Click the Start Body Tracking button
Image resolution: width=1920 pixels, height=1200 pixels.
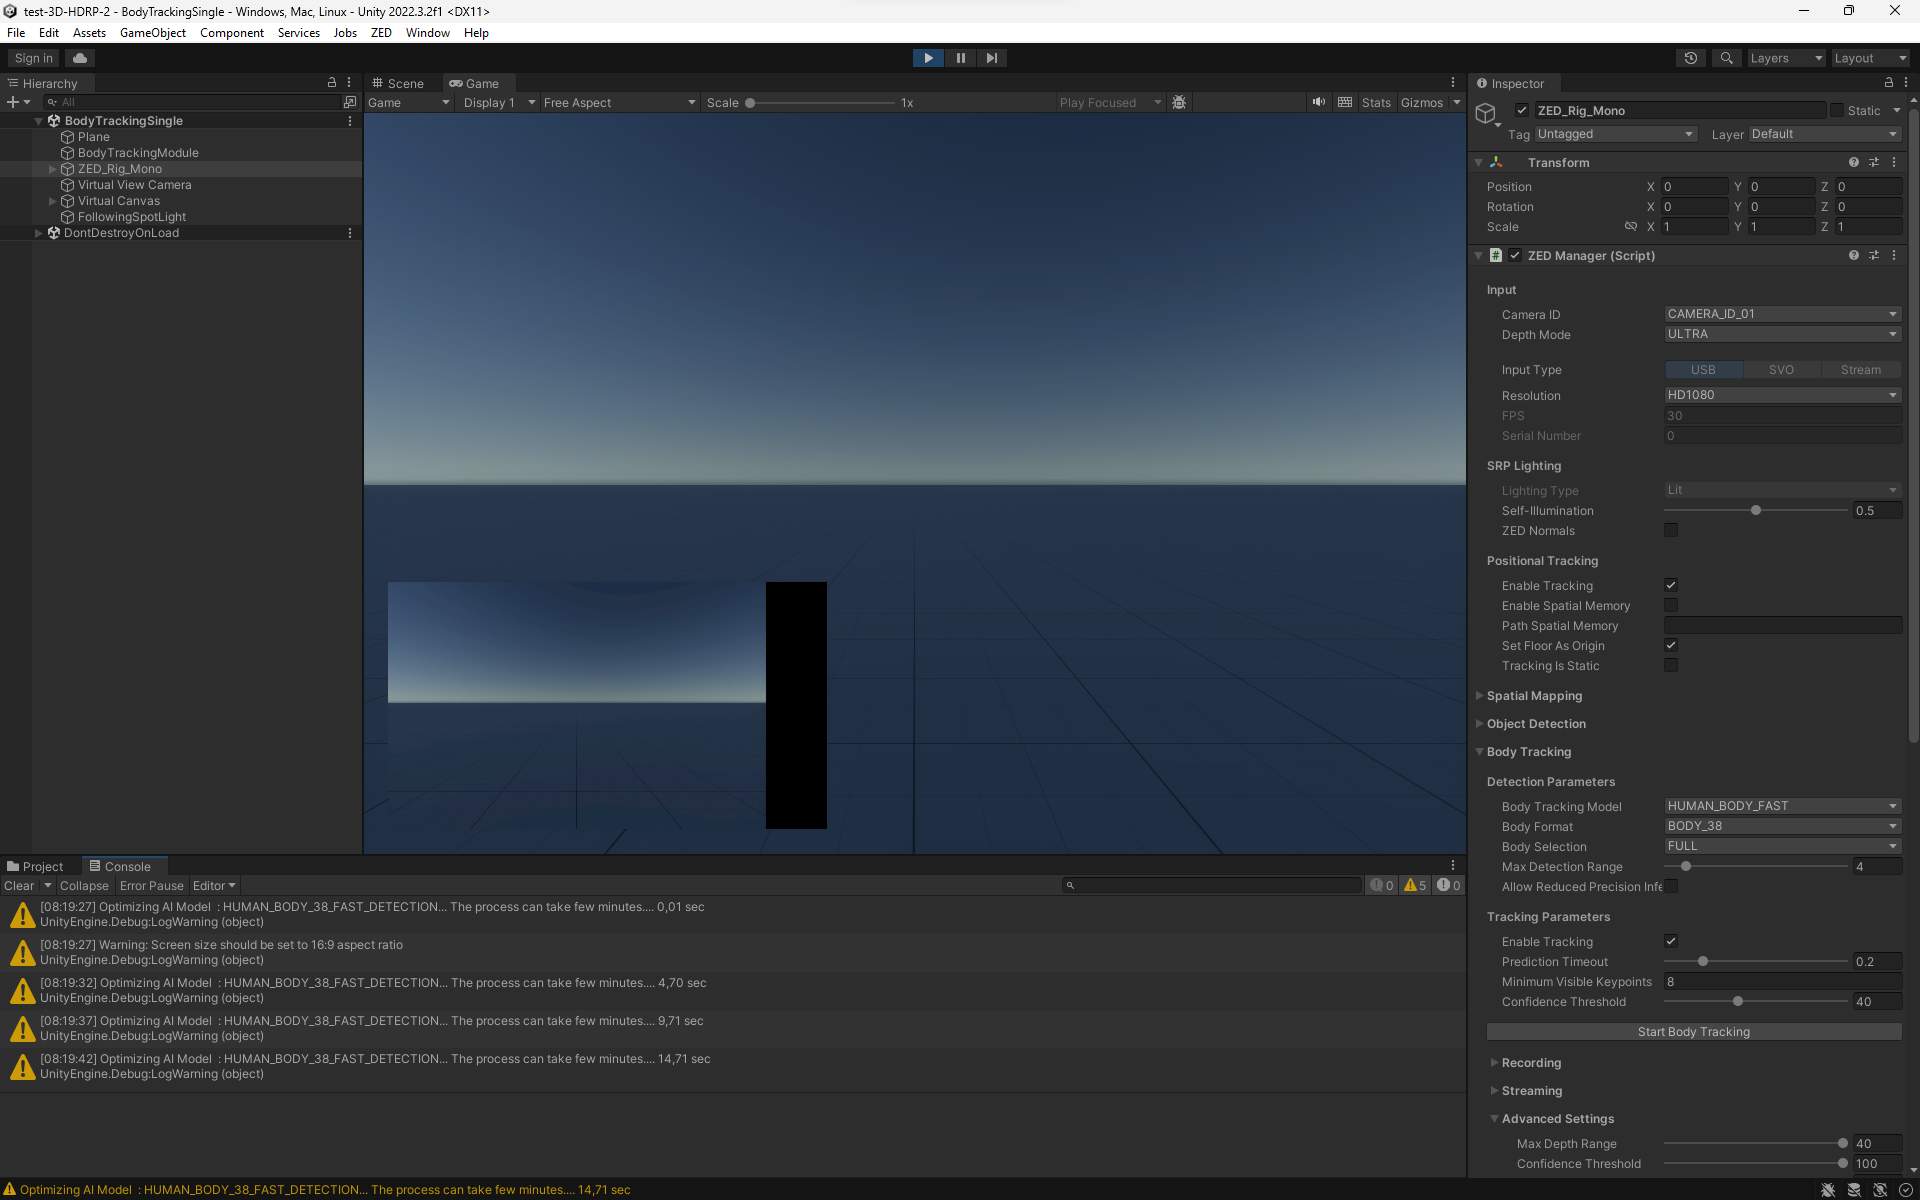click(x=1693, y=1031)
